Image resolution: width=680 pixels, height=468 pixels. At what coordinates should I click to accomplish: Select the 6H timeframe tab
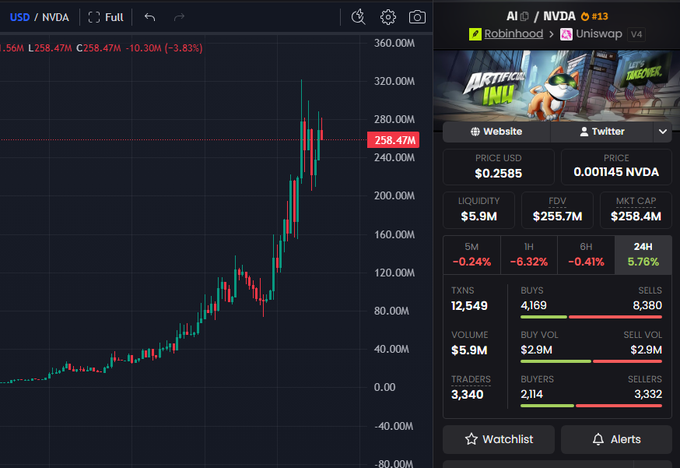click(586, 255)
